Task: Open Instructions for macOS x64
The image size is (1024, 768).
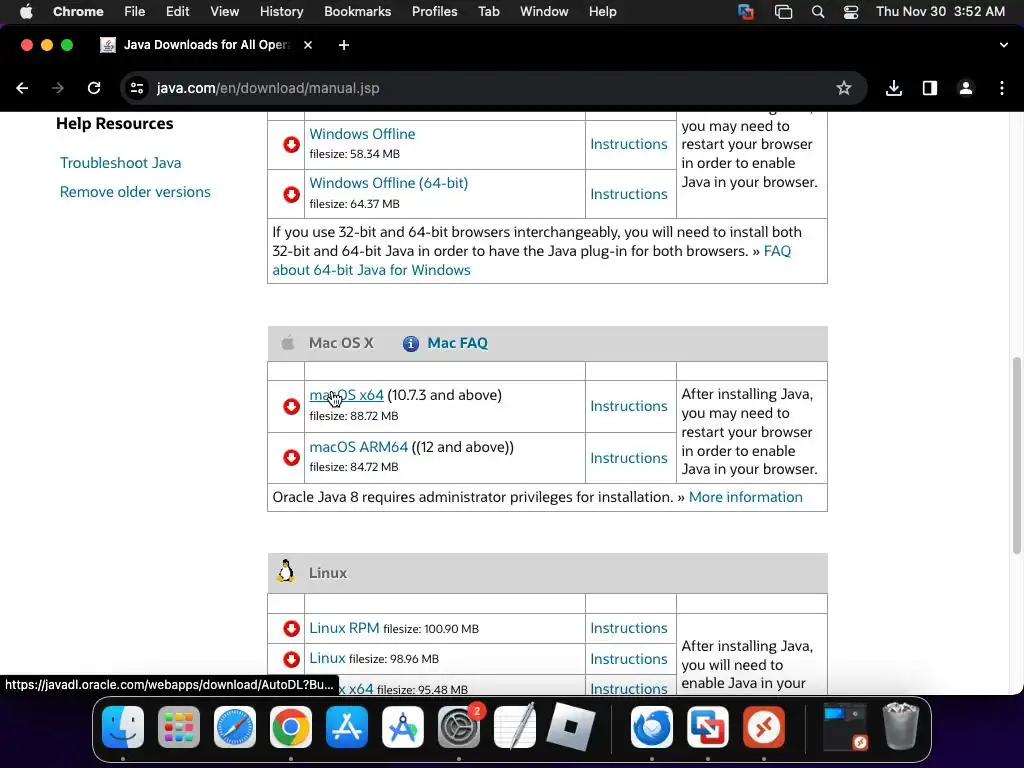Action: pyautogui.click(x=629, y=406)
